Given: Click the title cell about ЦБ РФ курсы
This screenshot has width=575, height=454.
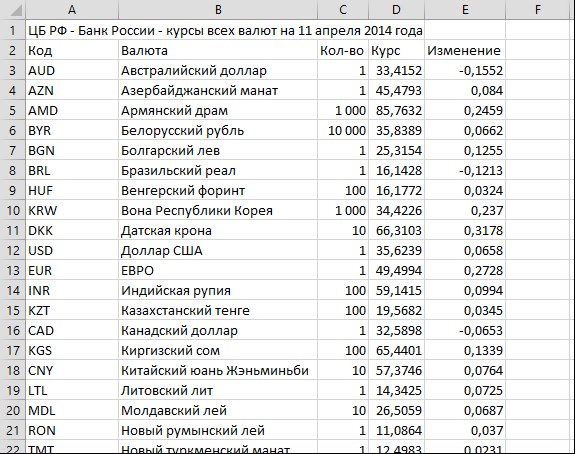Looking at the screenshot, I should [225, 30].
